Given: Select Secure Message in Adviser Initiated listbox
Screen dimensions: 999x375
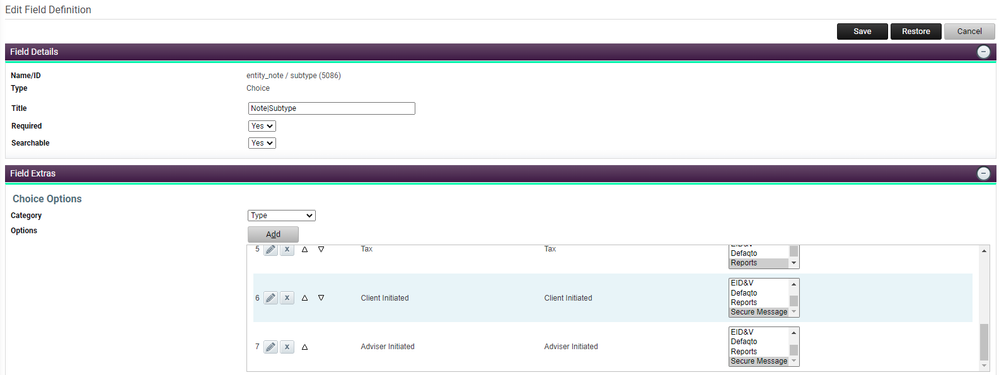Looking at the screenshot, I should (x=758, y=361).
